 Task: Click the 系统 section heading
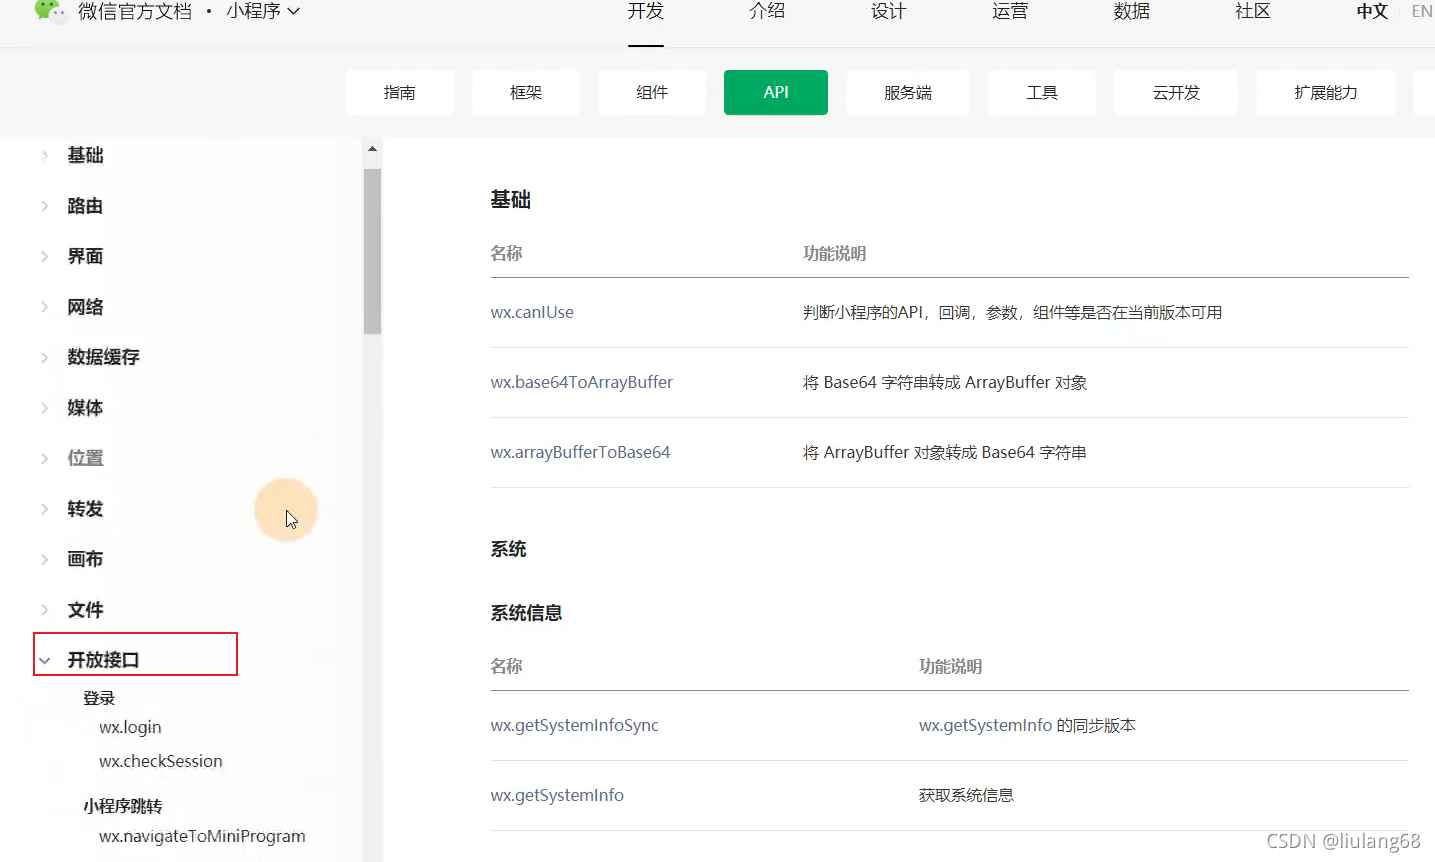coord(508,549)
